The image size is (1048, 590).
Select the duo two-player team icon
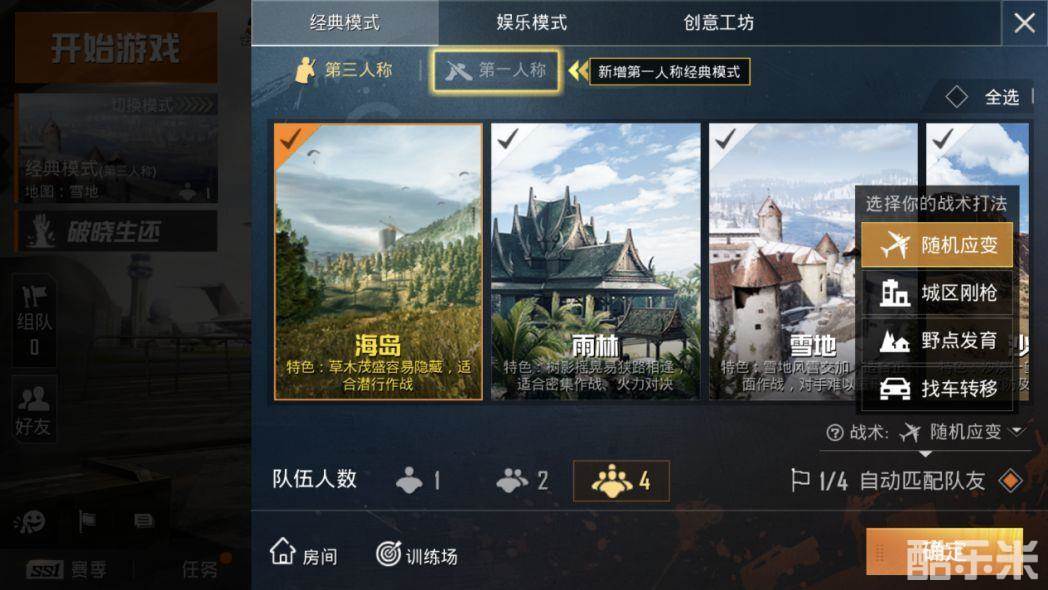click(x=512, y=480)
